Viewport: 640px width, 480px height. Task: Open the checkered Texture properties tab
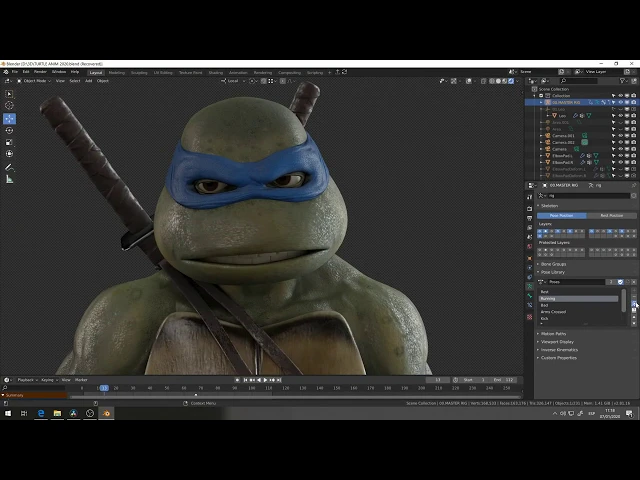(x=529, y=317)
